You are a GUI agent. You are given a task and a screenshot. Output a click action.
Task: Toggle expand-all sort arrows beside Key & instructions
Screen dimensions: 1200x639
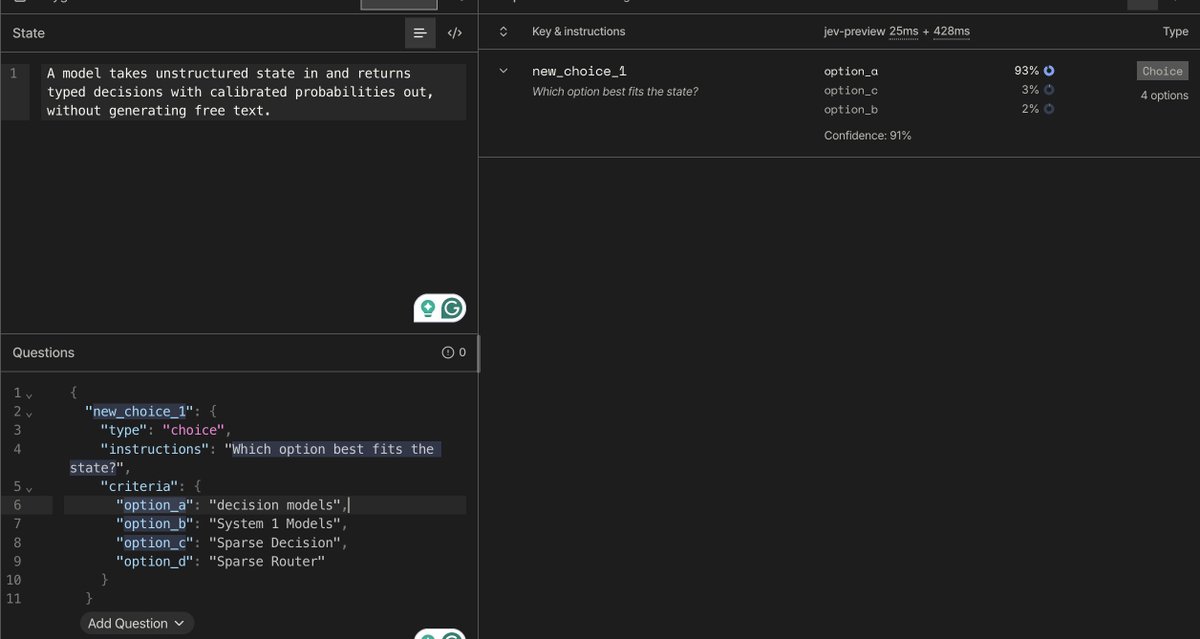coord(503,32)
